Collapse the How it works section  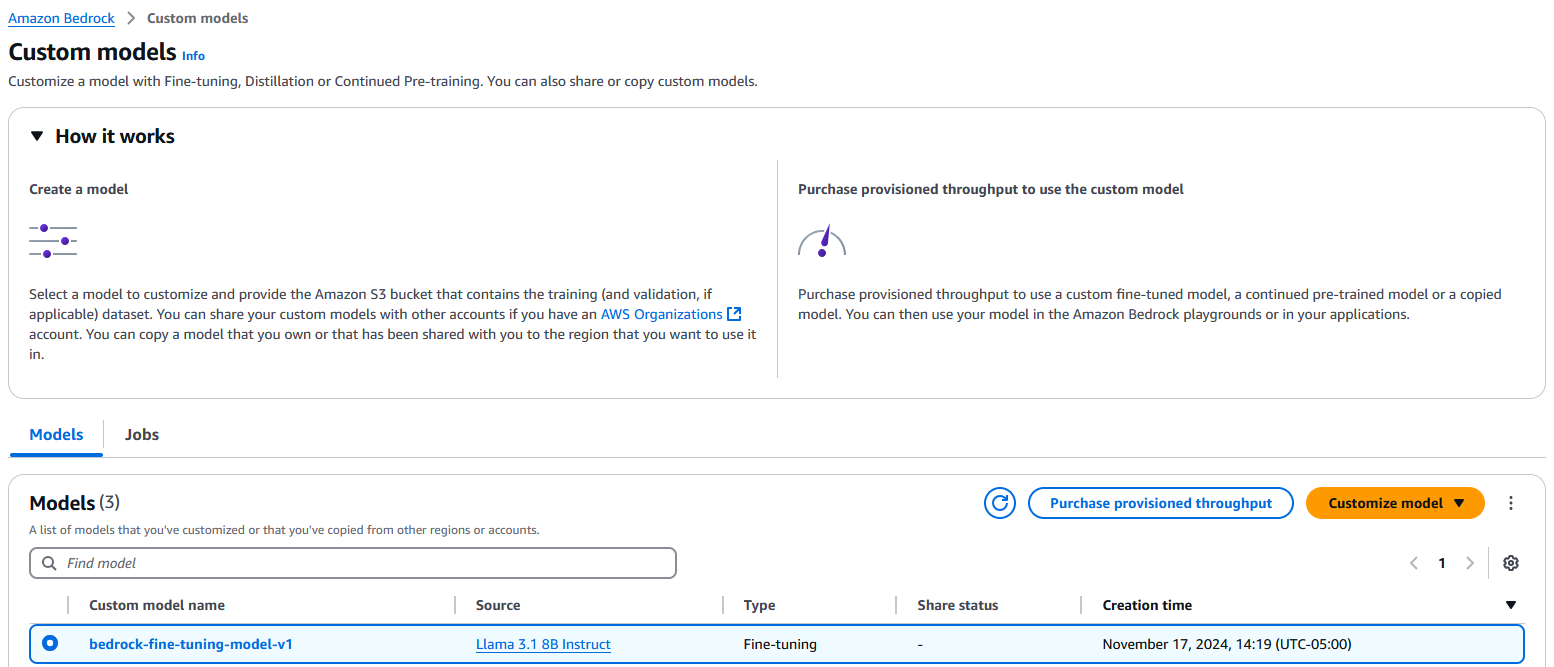click(37, 136)
